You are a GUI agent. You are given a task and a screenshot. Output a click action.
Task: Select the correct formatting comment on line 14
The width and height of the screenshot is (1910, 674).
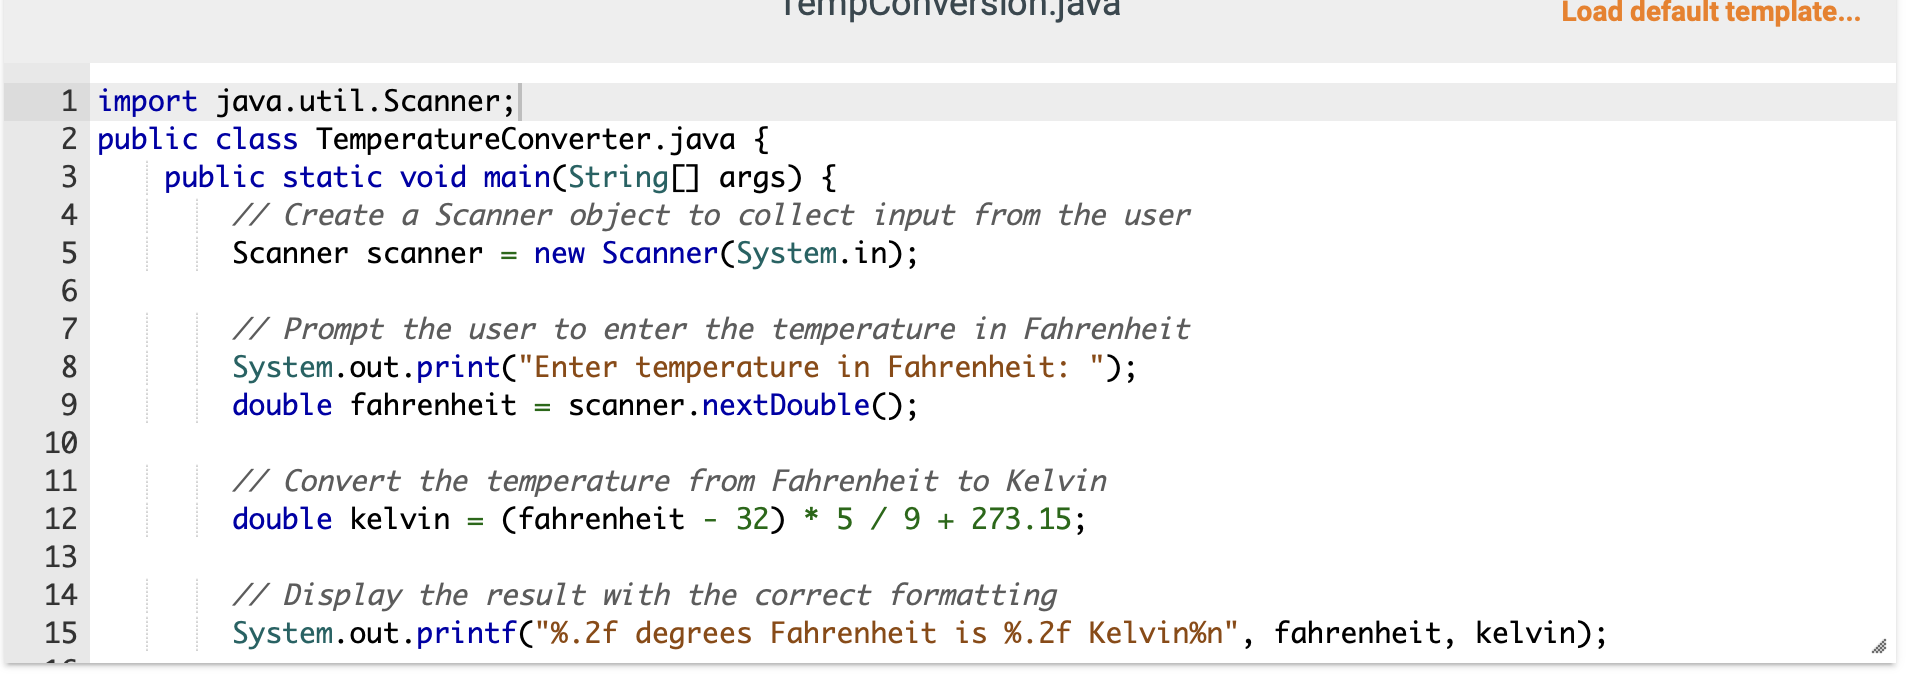coord(645,595)
